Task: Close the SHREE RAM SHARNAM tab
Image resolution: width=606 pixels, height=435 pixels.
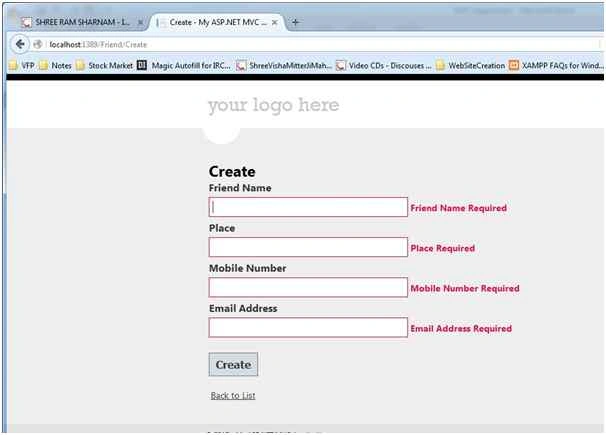Action: 140,23
